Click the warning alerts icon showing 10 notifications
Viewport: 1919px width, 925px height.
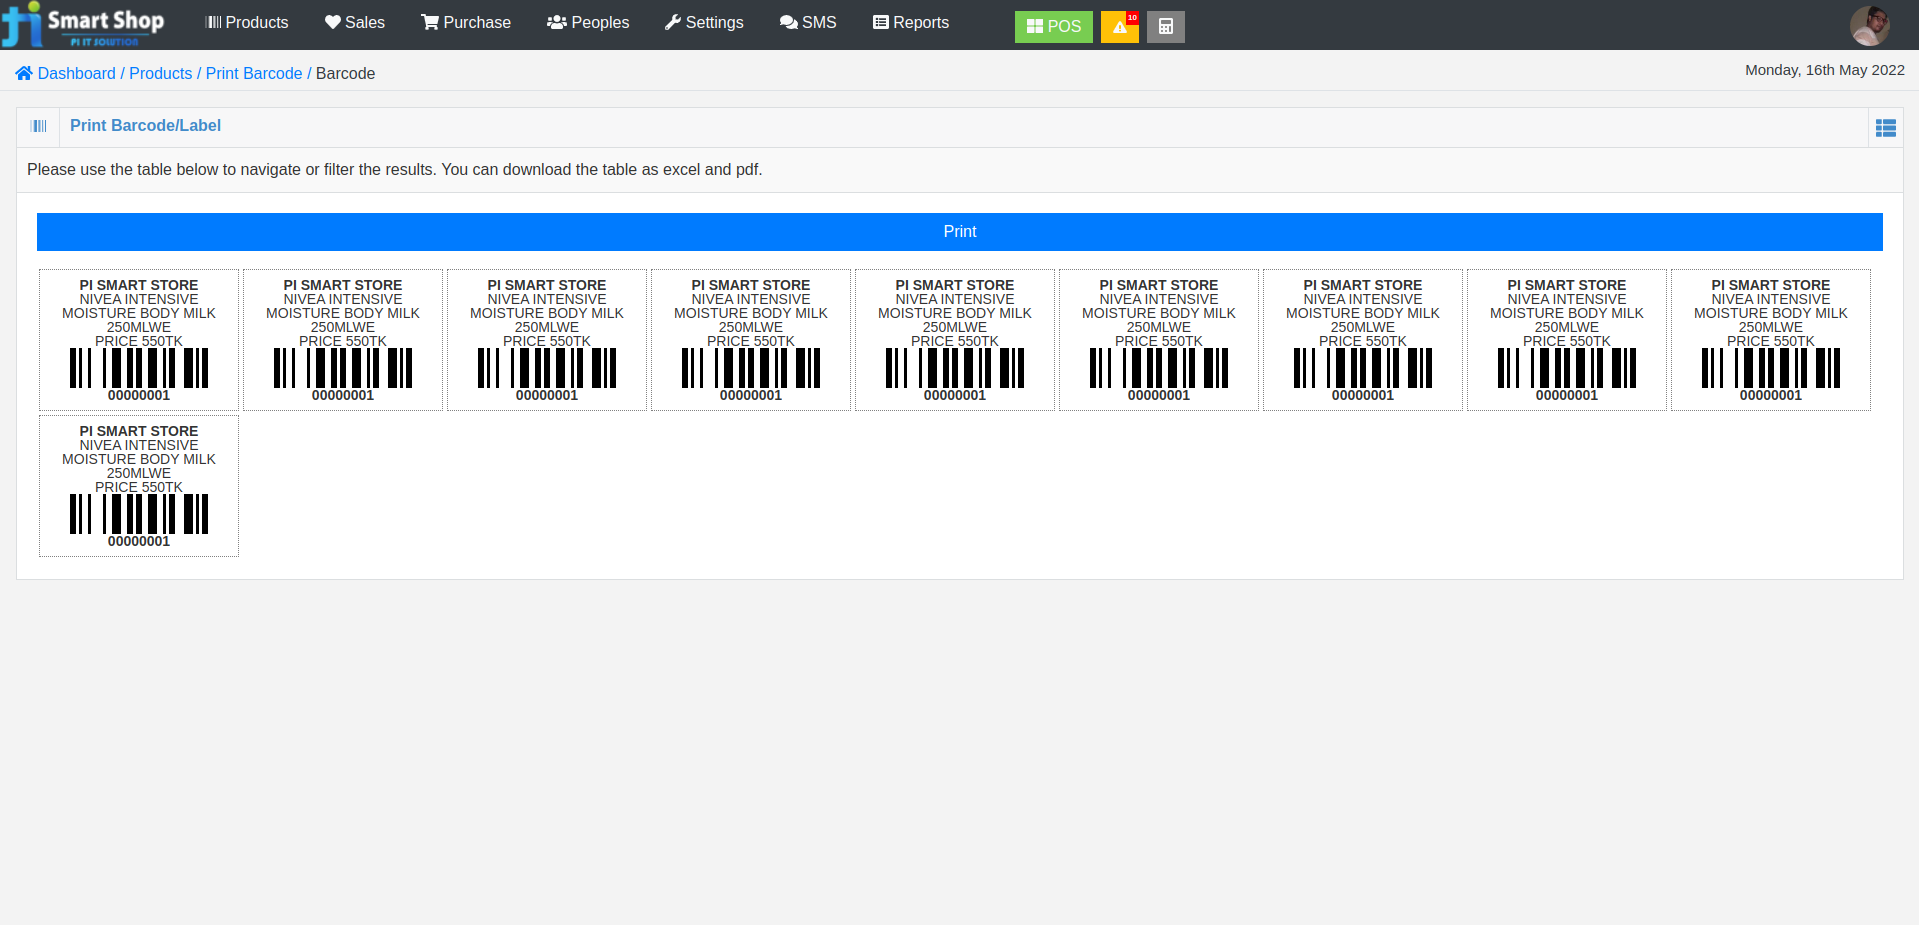pos(1119,27)
